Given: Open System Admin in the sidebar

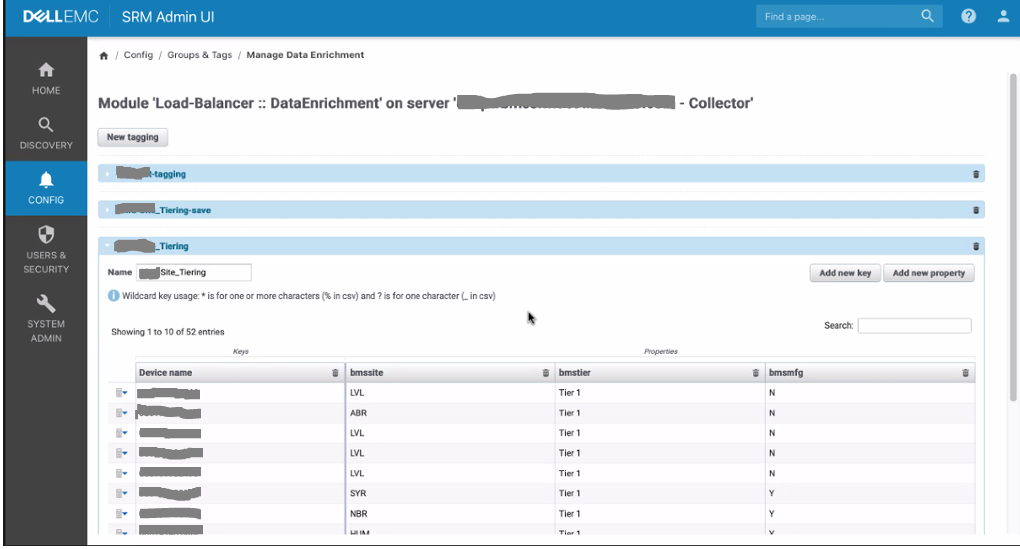Looking at the screenshot, I should (46, 318).
